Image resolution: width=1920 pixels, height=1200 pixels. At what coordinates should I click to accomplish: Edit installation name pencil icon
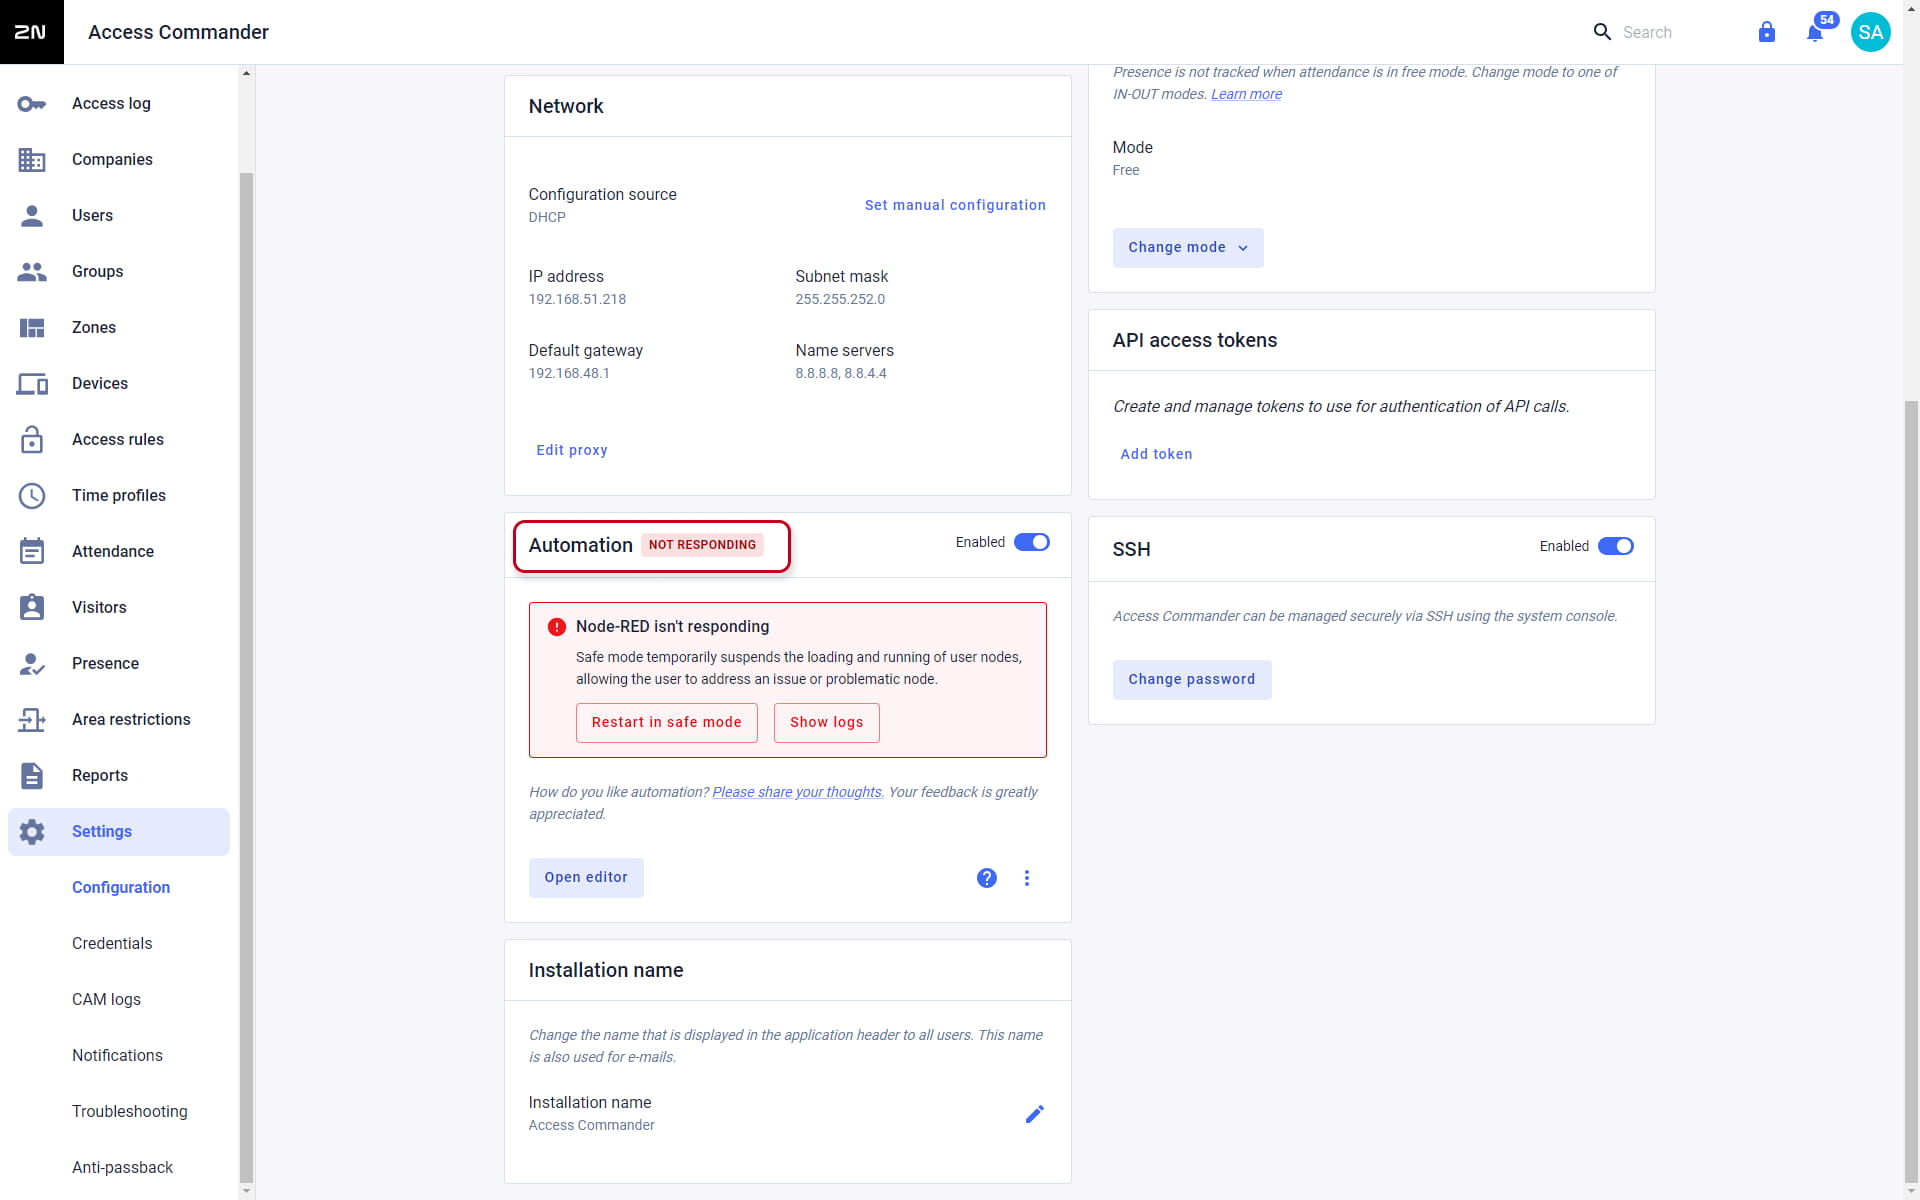(1035, 1114)
